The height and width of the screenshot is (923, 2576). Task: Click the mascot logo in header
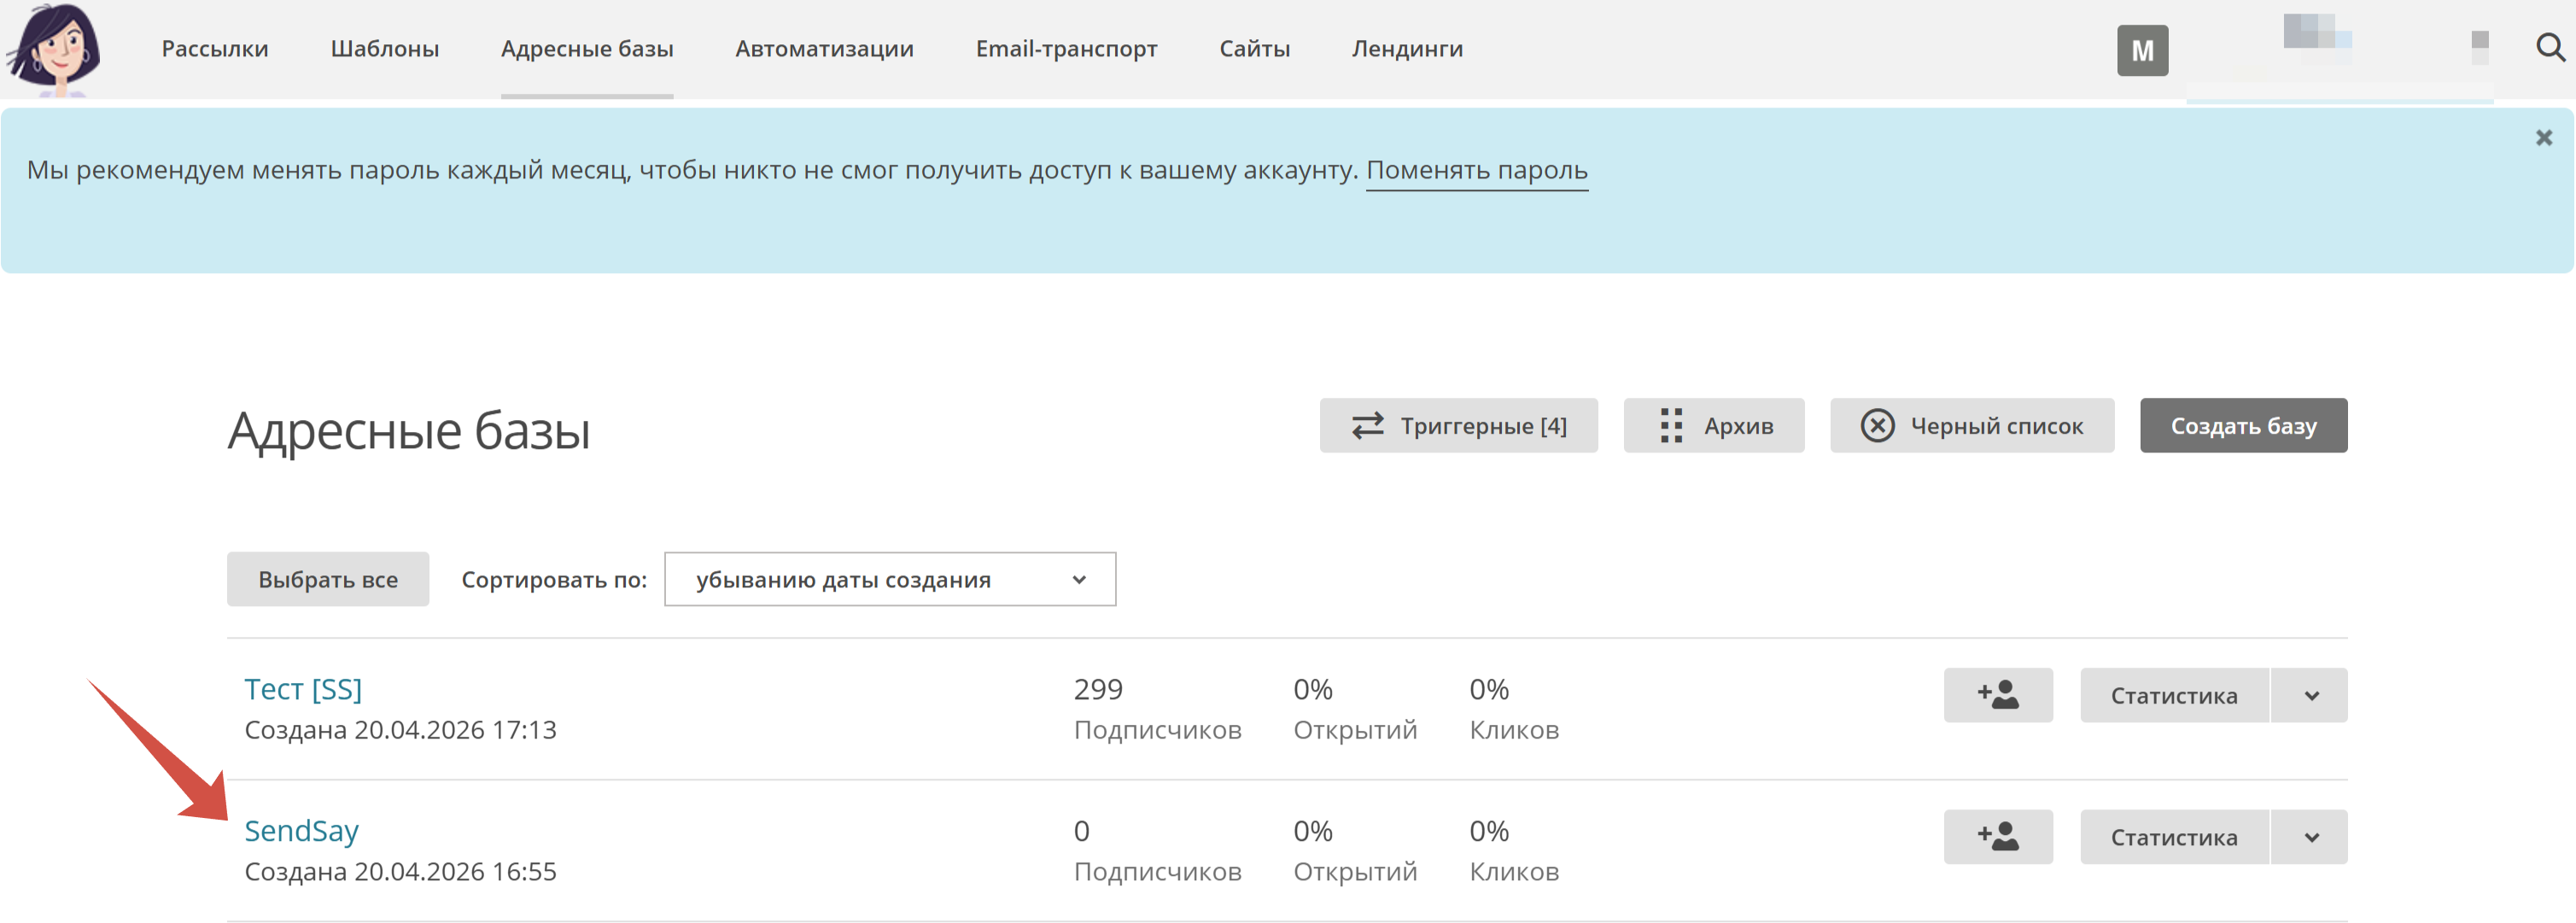[55, 49]
